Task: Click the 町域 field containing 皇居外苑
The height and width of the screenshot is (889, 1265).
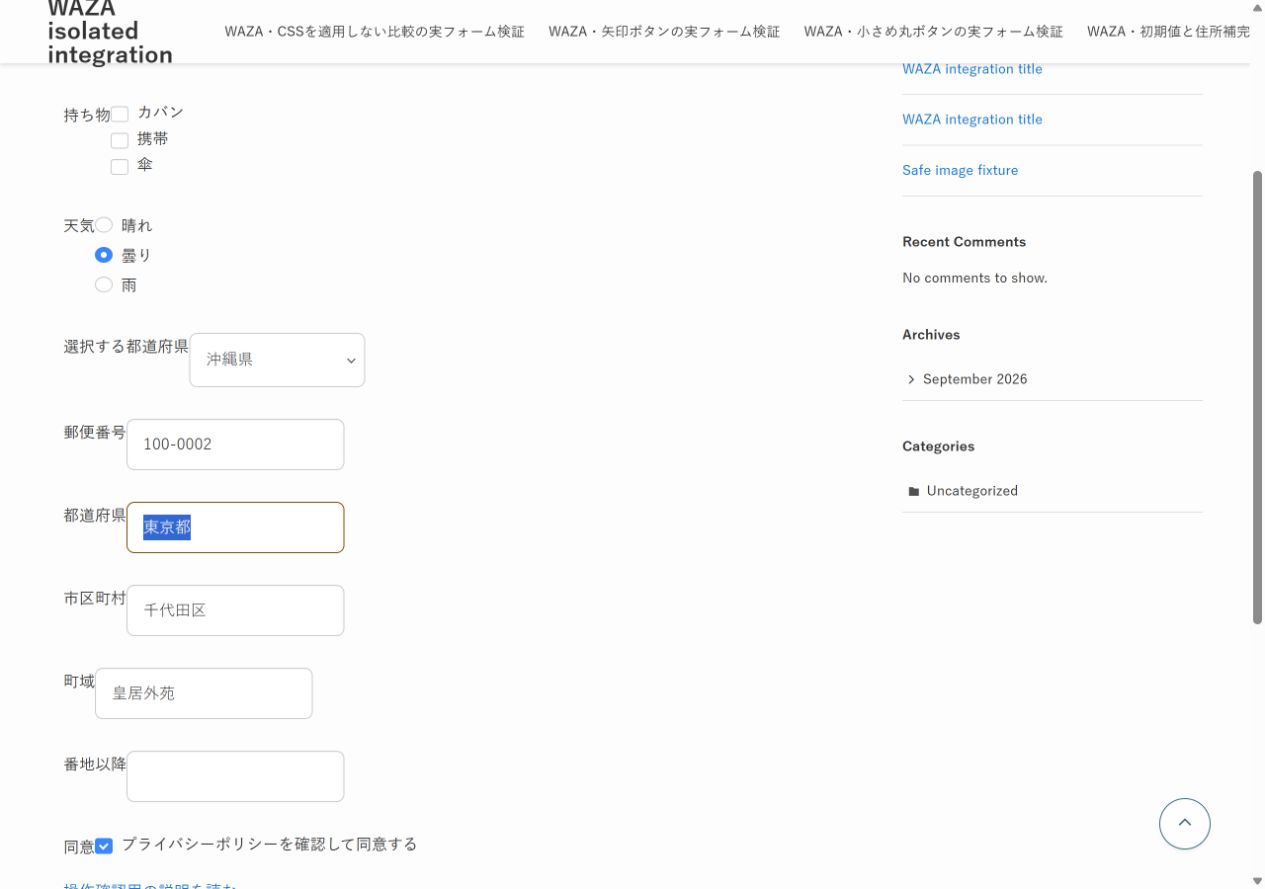Action: [204, 693]
